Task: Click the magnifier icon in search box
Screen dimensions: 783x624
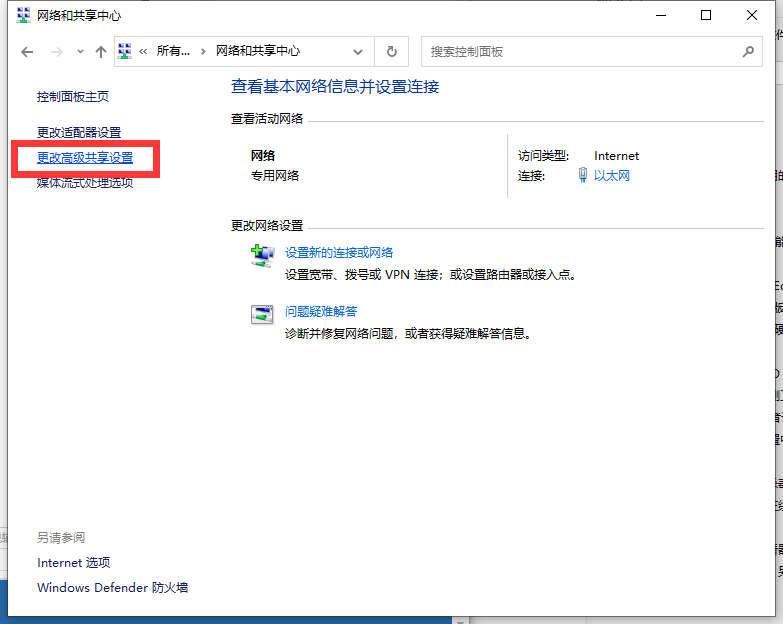Action: point(748,51)
